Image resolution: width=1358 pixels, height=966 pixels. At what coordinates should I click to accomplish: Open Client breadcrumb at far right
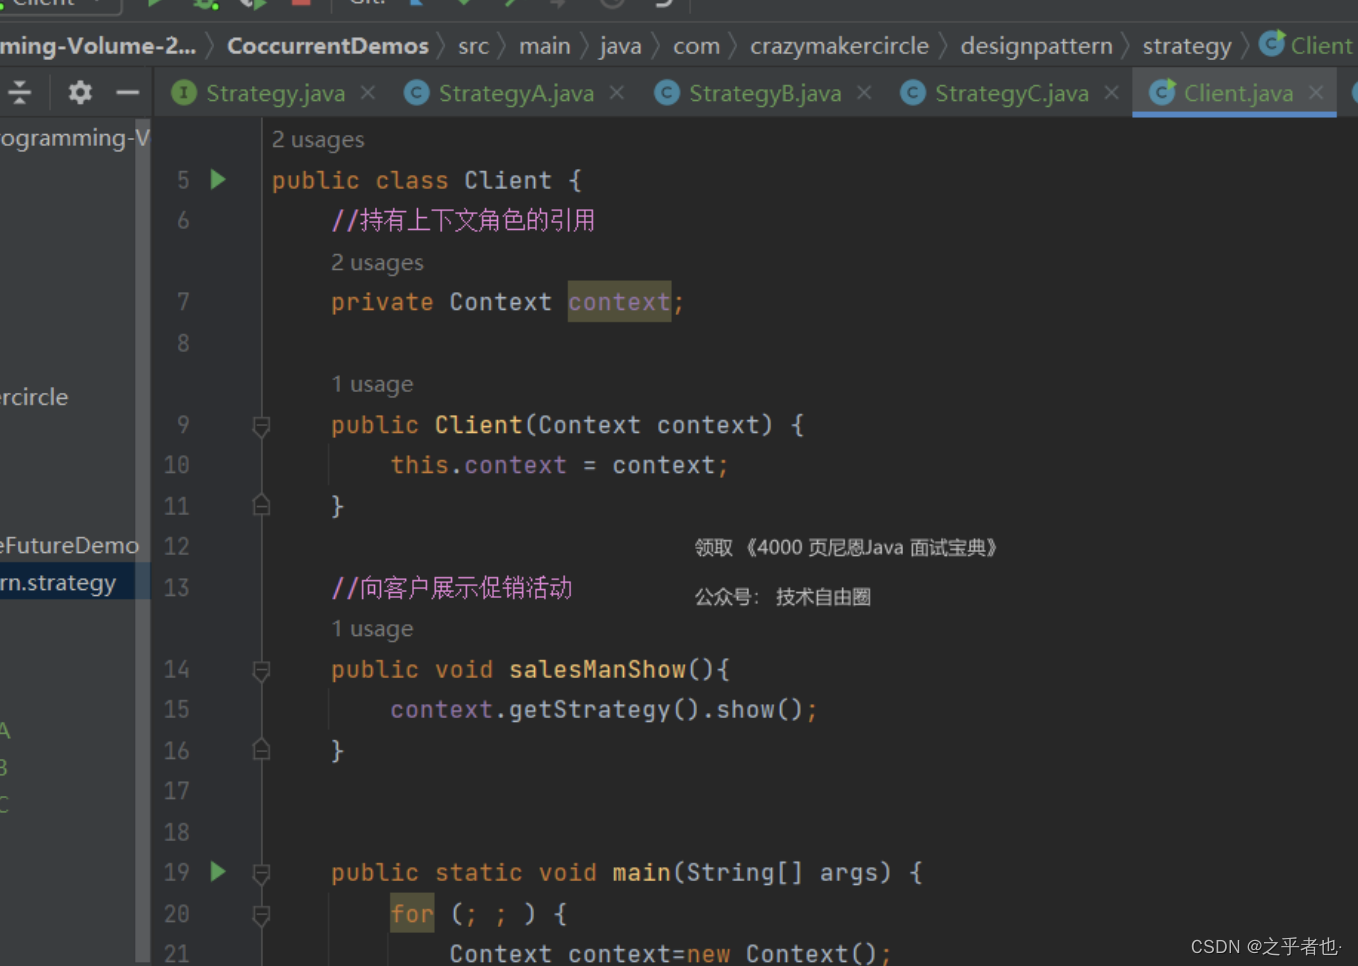click(x=1306, y=46)
